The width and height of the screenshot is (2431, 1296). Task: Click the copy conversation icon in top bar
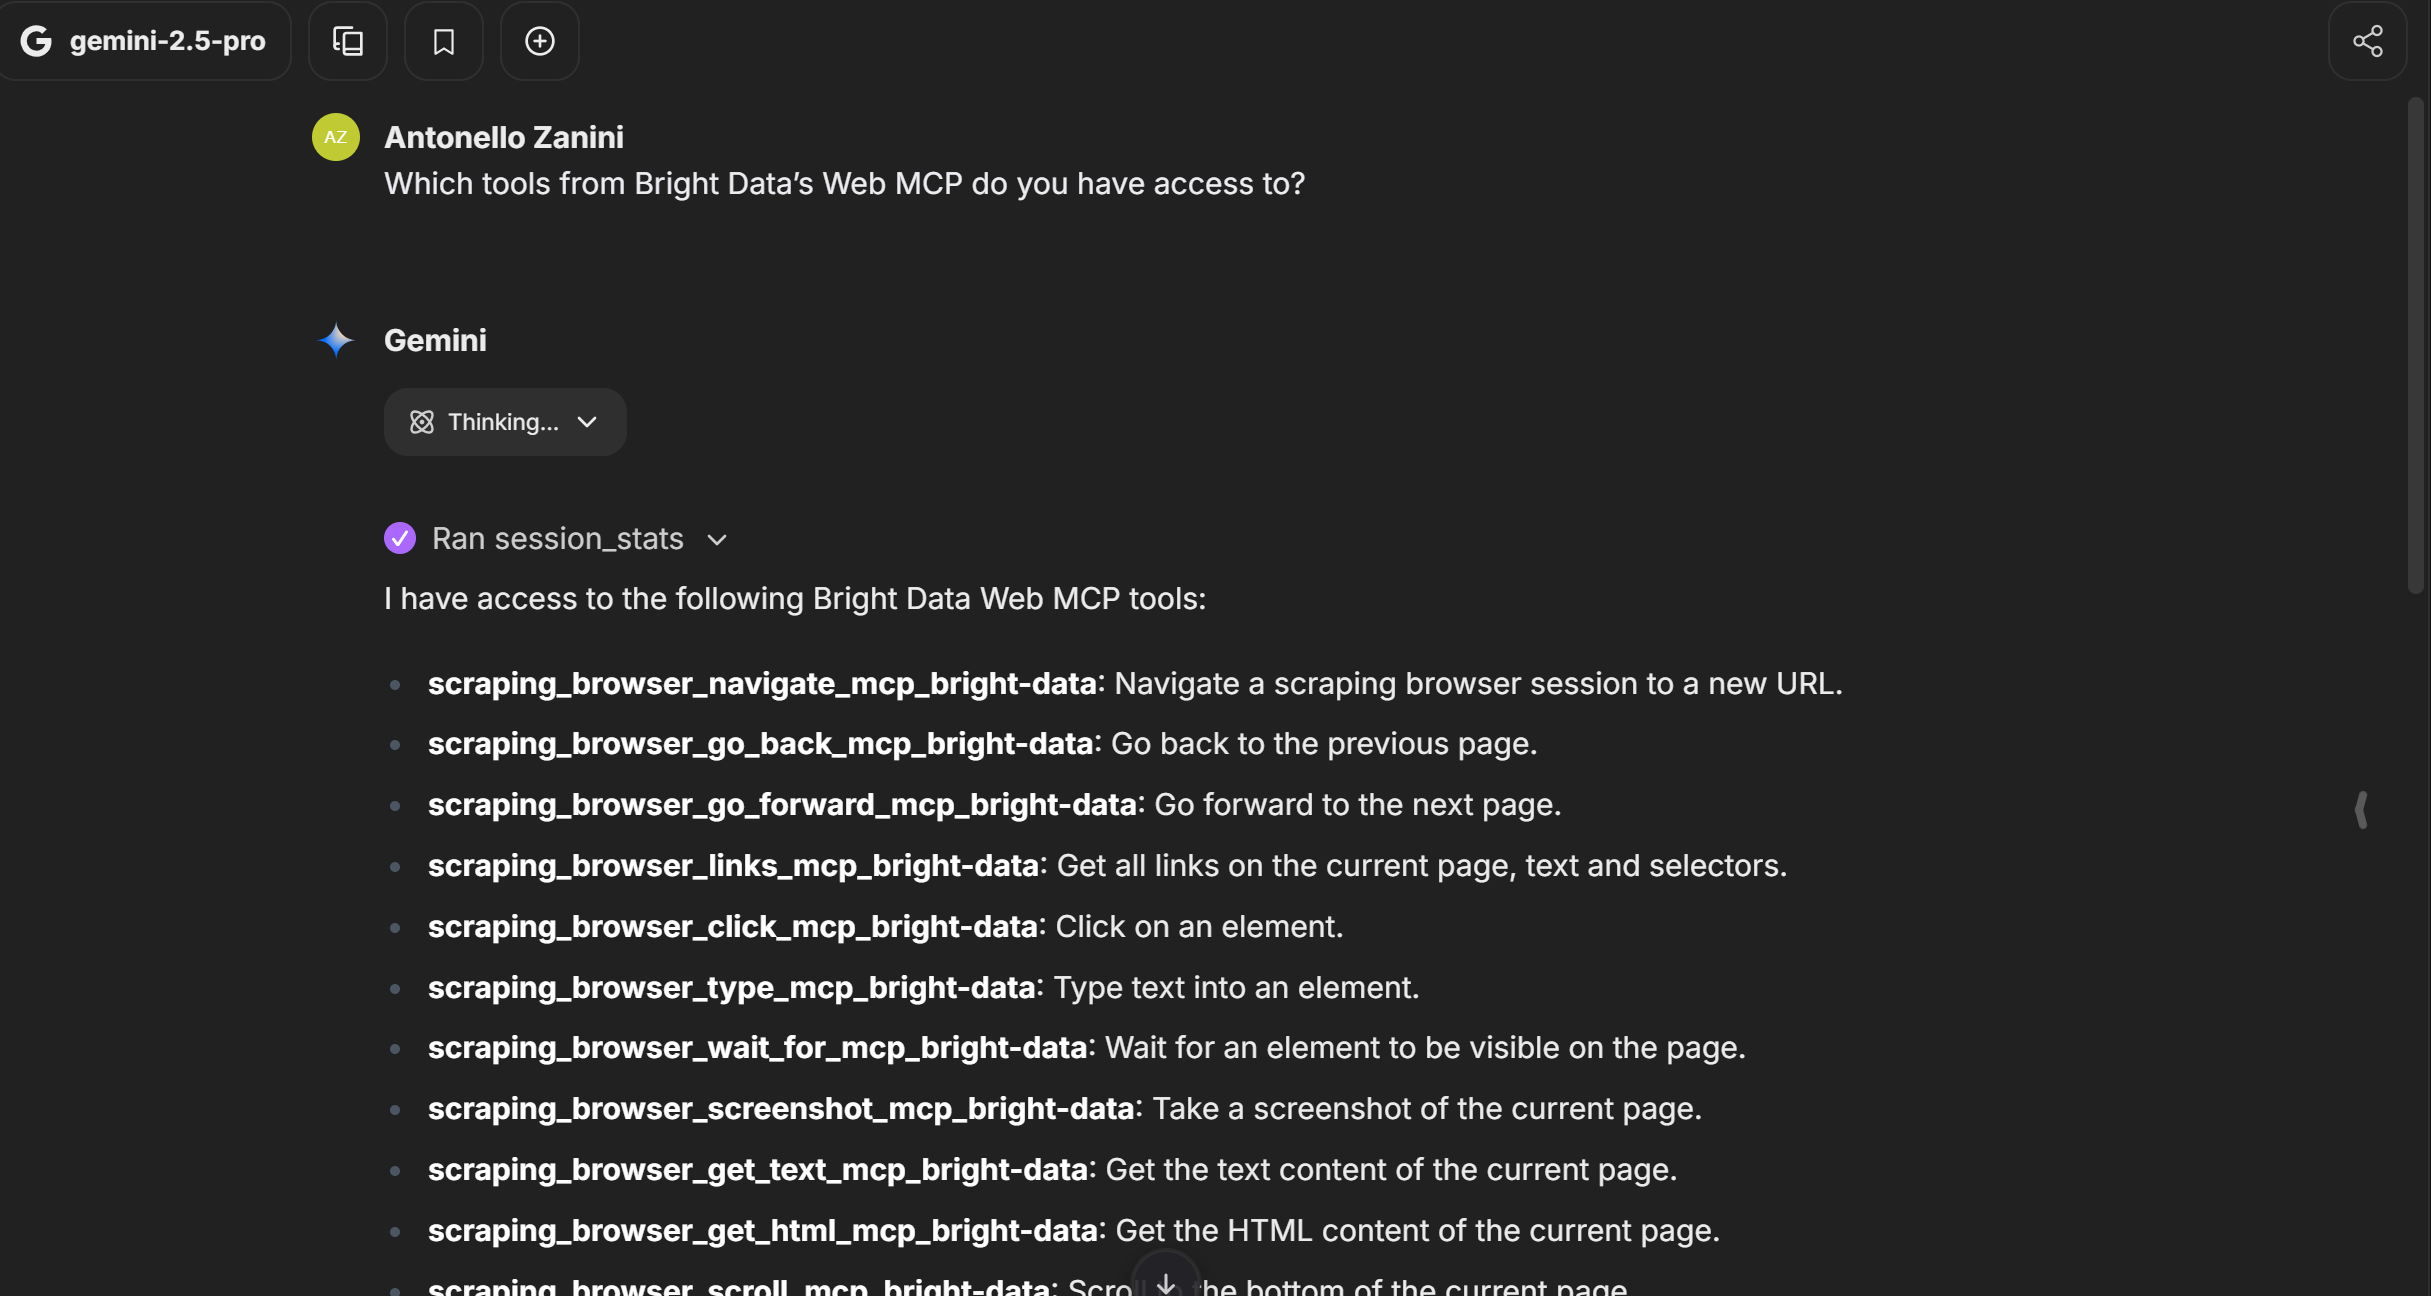point(347,41)
